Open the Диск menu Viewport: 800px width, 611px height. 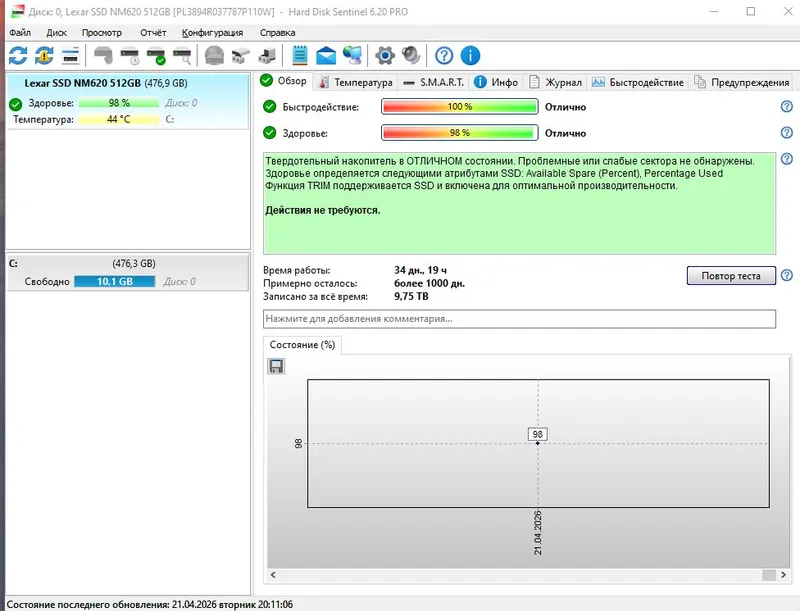tap(56, 33)
